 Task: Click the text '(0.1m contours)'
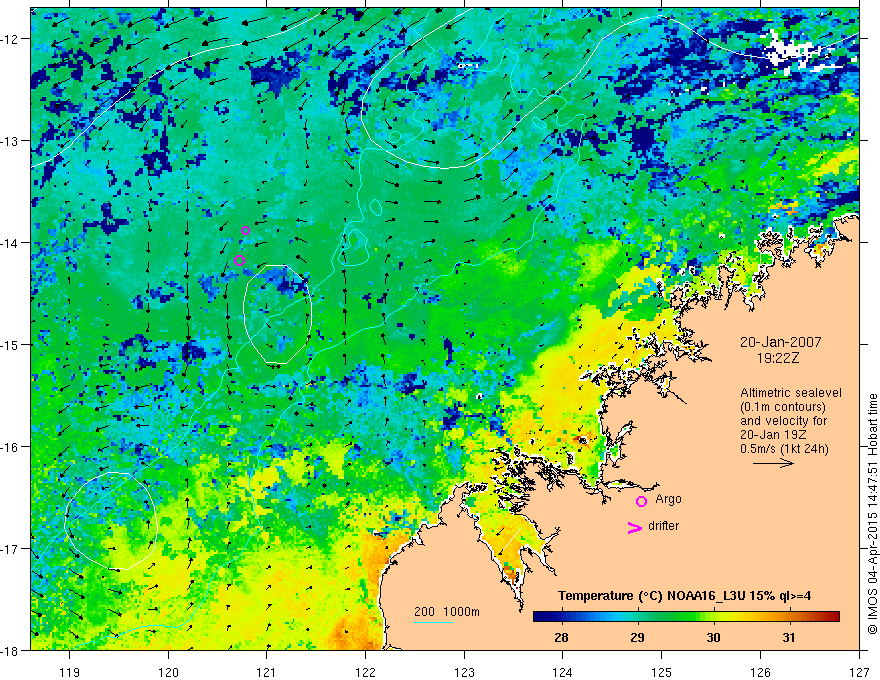783,407
